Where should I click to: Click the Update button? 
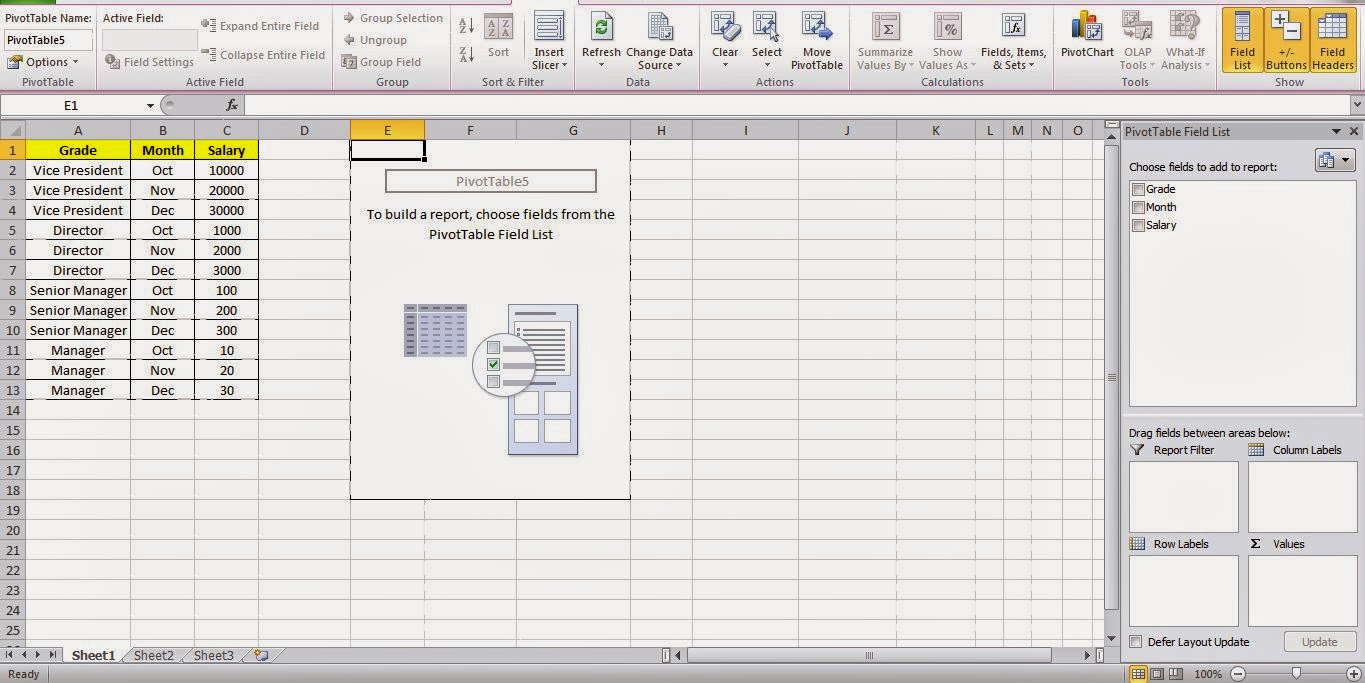click(1319, 642)
